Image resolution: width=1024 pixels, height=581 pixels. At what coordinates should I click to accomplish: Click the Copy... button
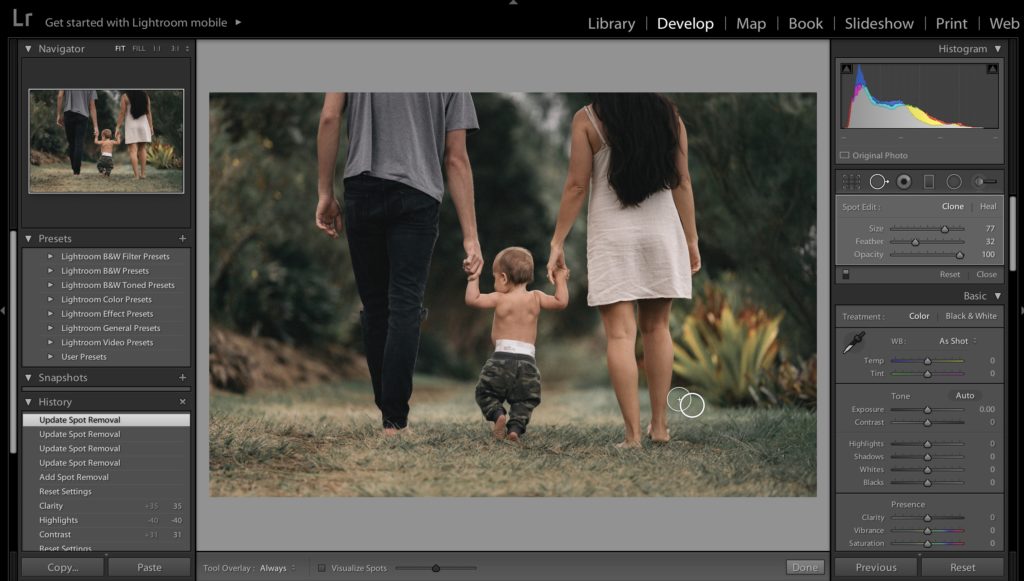[63, 567]
